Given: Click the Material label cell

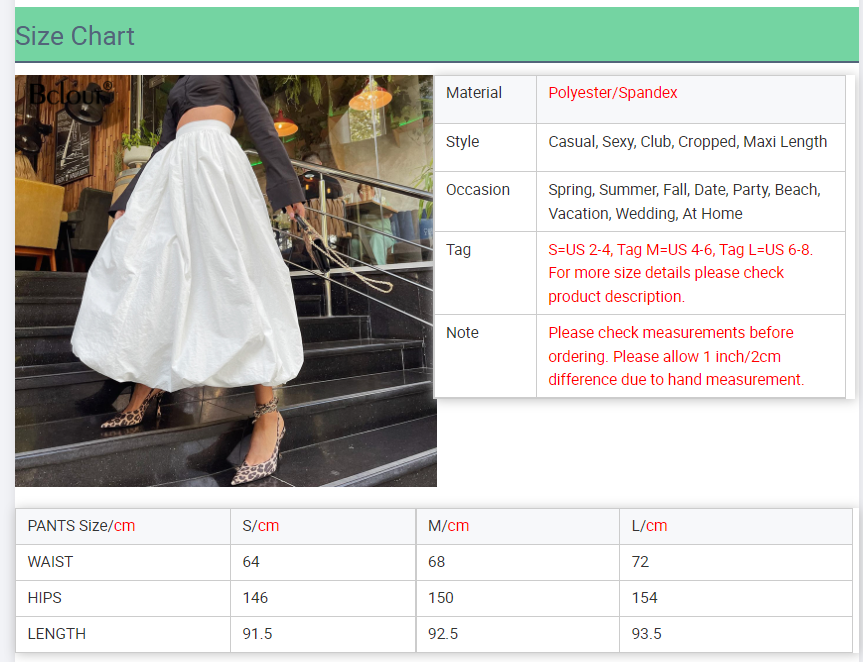Looking at the screenshot, I should pyautogui.click(x=474, y=93).
